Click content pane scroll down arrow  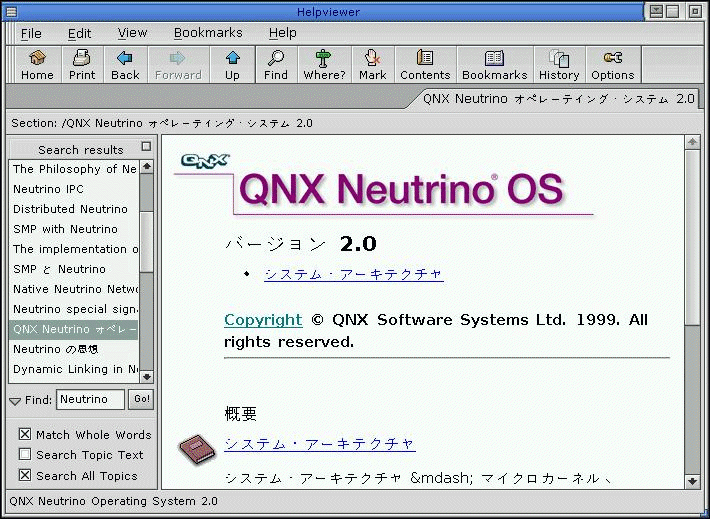tap(691, 481)
